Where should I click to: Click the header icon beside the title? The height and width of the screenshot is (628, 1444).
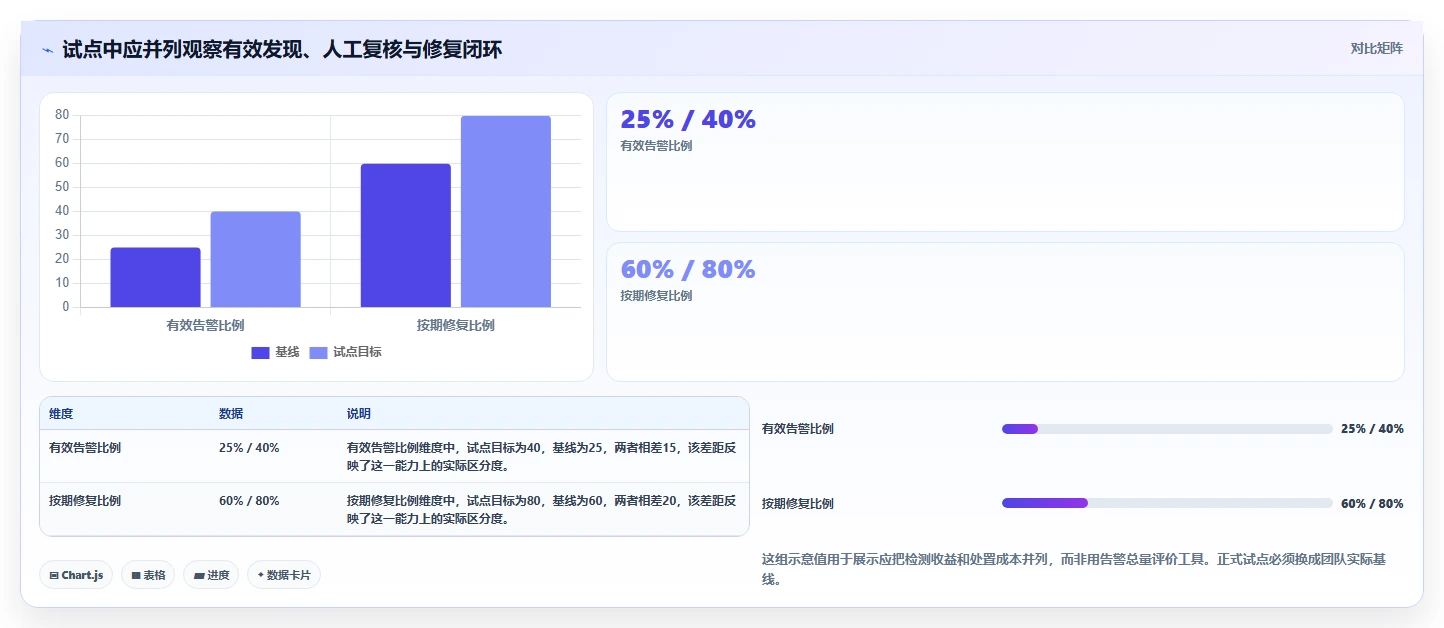tap(48, 50)
